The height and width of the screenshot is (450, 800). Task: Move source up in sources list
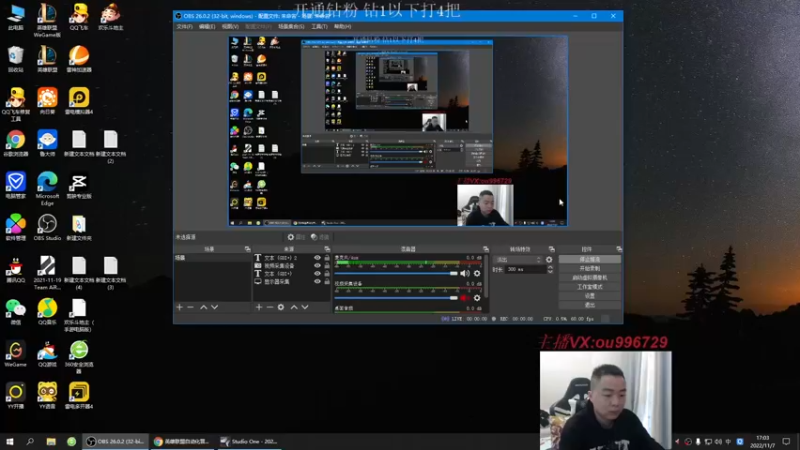[x=294, y=307]
